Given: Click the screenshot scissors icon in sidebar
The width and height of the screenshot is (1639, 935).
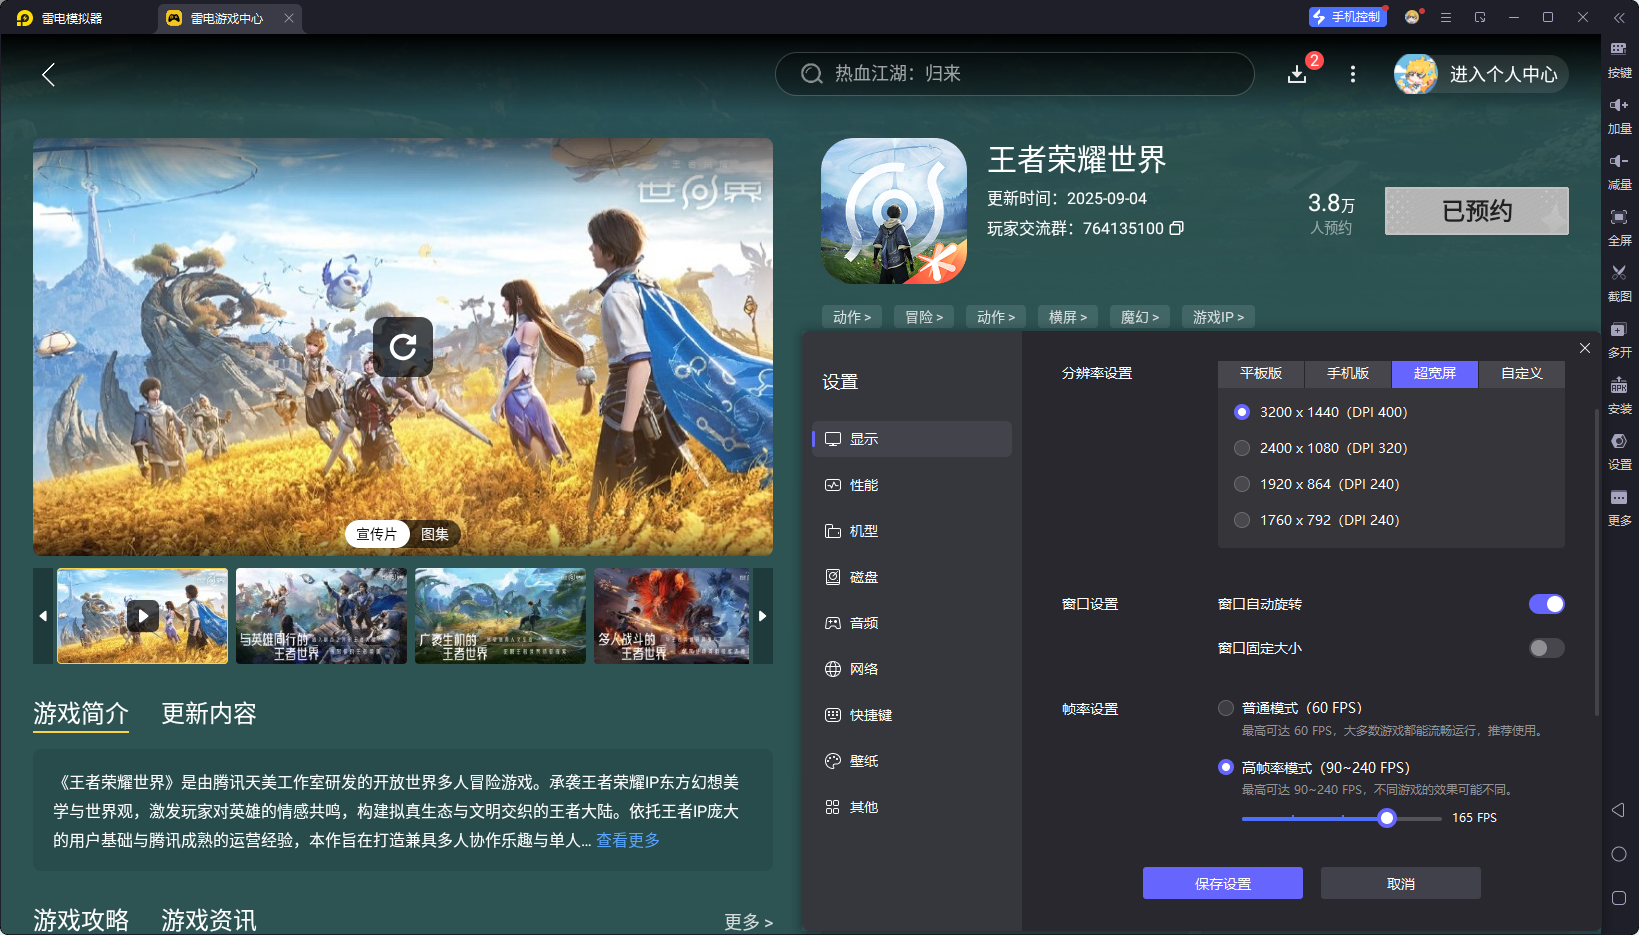Looking at the screenshot, I should [1619, 273].
